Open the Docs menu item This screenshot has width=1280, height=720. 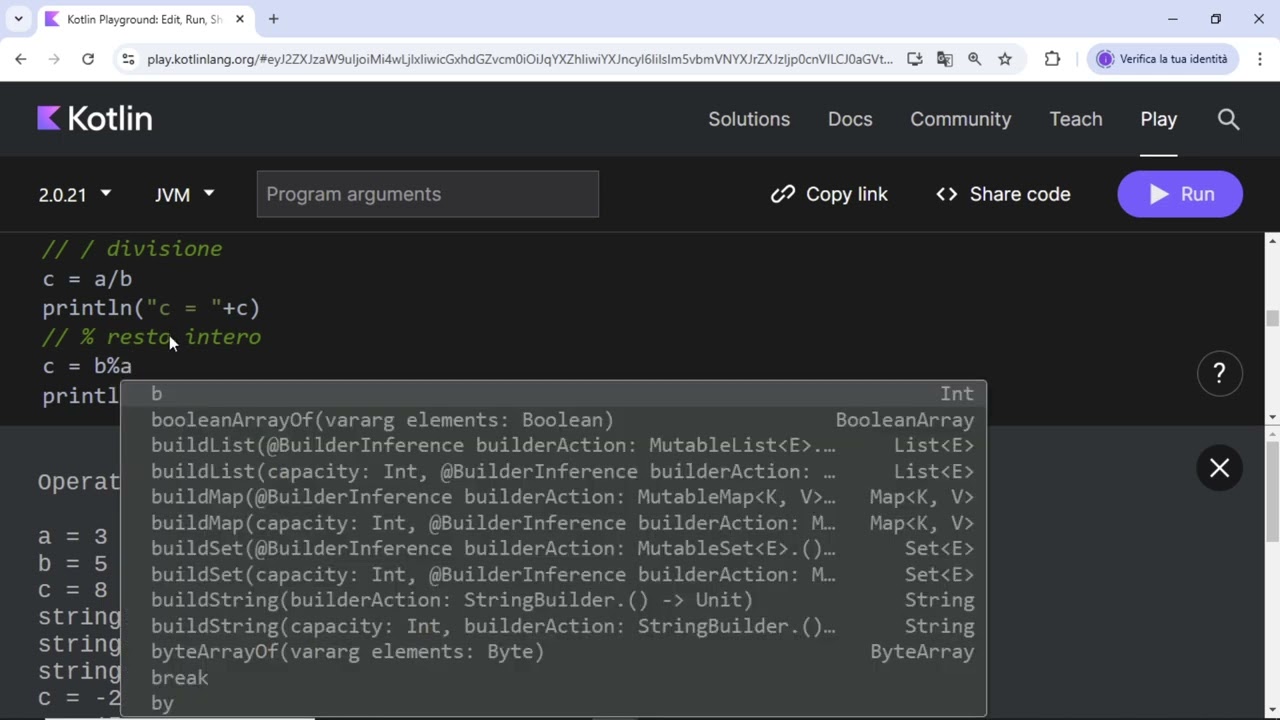pos(850,119)
